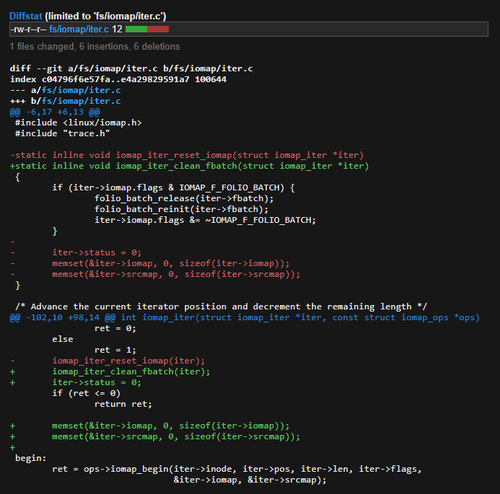The image size is (500, 494).
Task: Click the folio_batch_release(iter->fbatch); line
Action: [184, 199]
